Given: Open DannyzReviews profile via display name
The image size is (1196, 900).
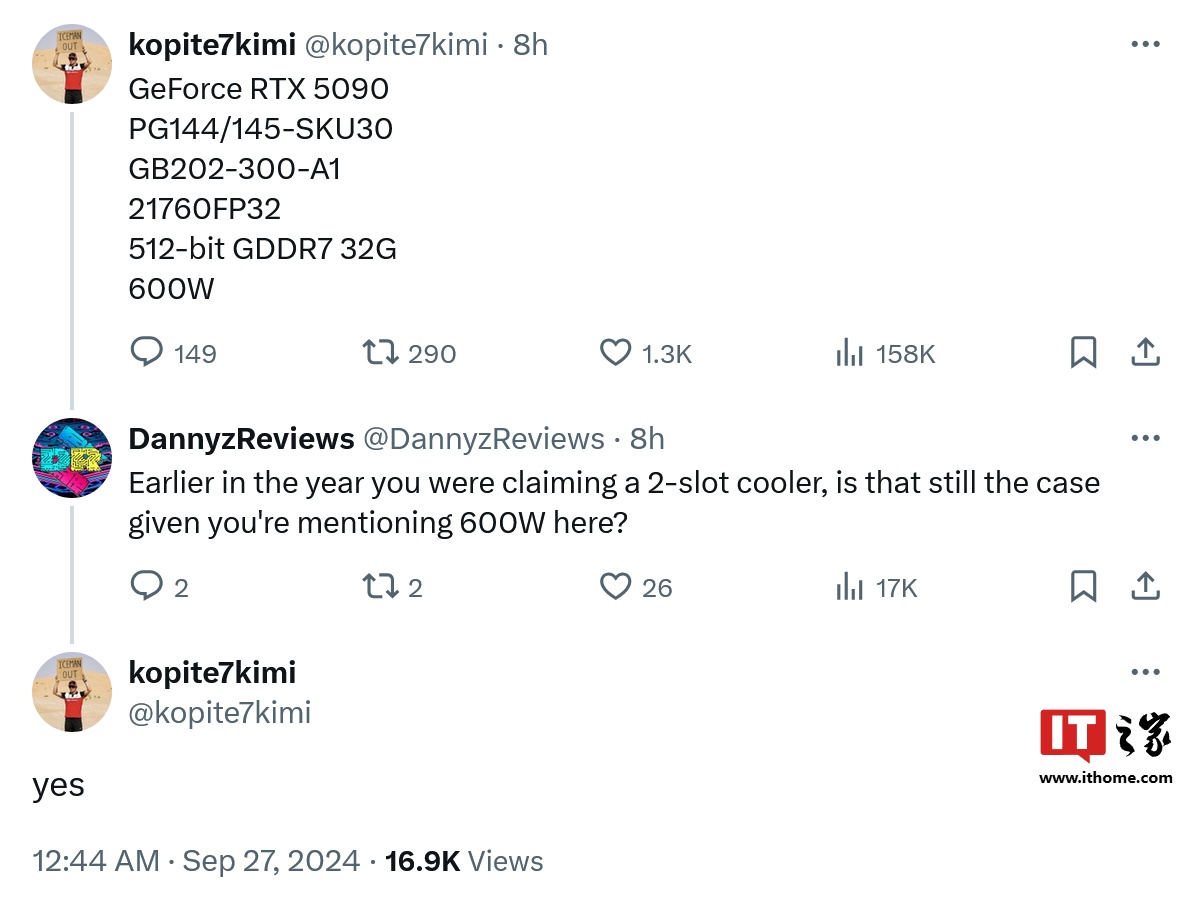Looking at the screenshot, I should tap(241, 438).
